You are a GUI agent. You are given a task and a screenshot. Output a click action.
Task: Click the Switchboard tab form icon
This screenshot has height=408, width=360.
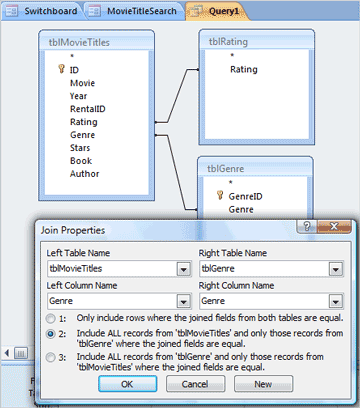(x=12, y=11)
